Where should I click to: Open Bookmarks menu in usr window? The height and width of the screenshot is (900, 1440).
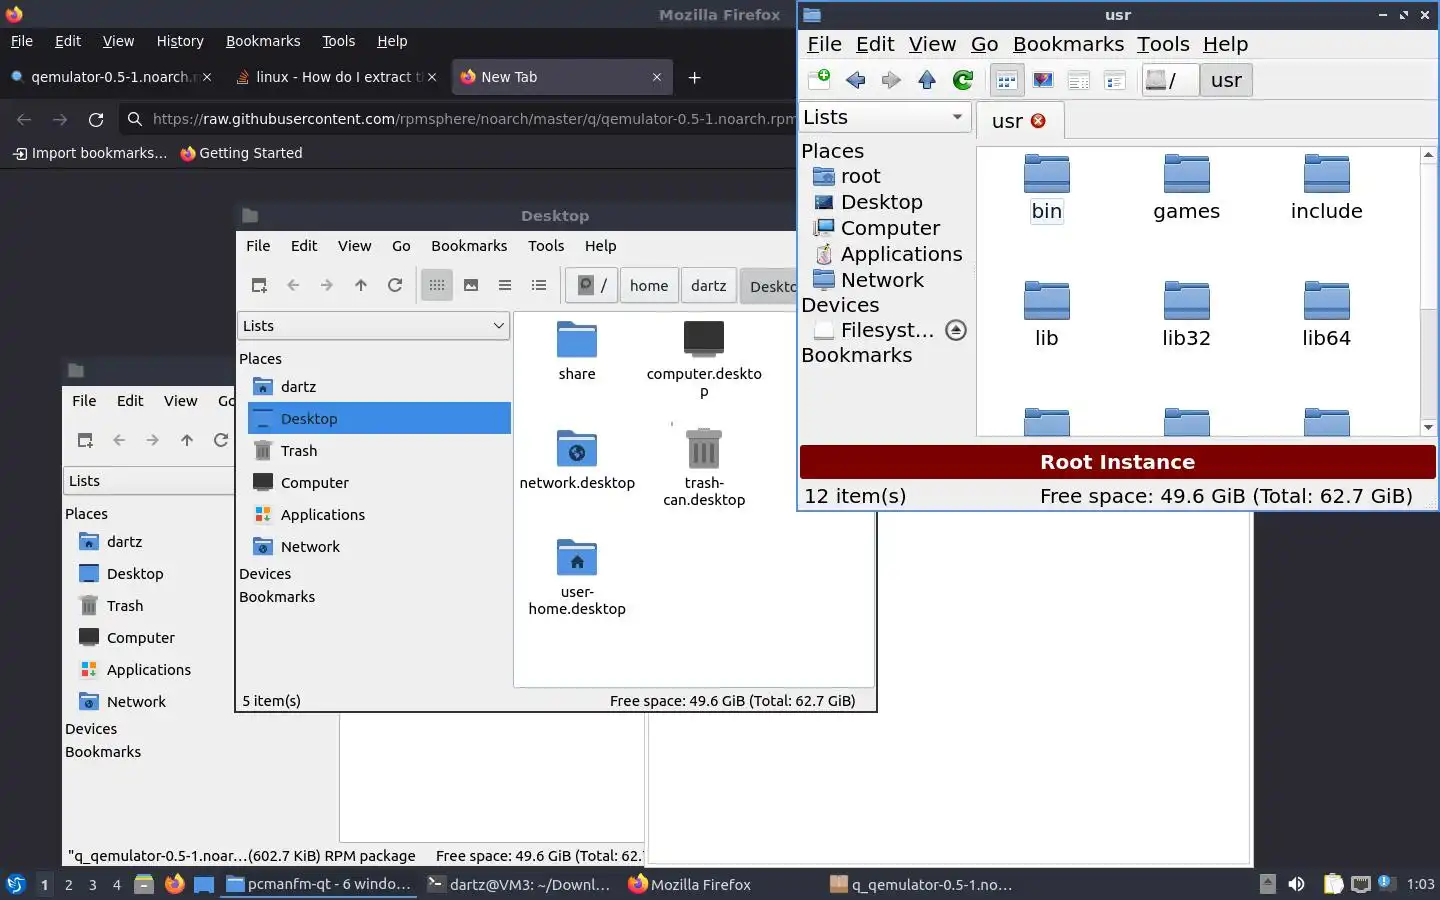pyautogui.click(x=1068, y=44)
